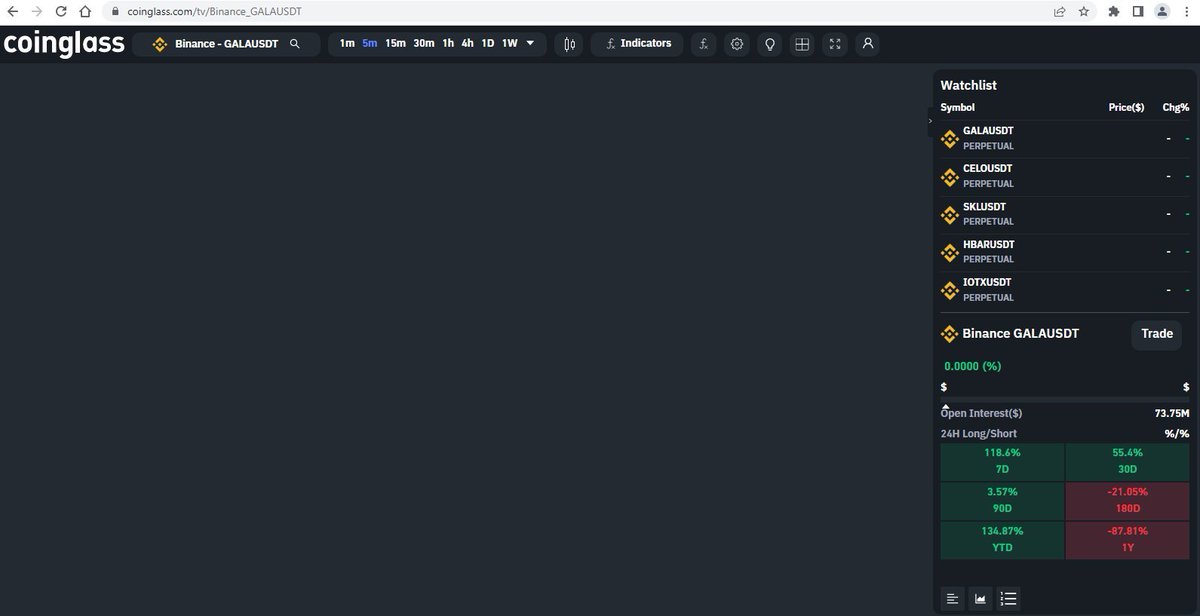Click the Trade button
1200x616 pixels.
(1157, 334)
